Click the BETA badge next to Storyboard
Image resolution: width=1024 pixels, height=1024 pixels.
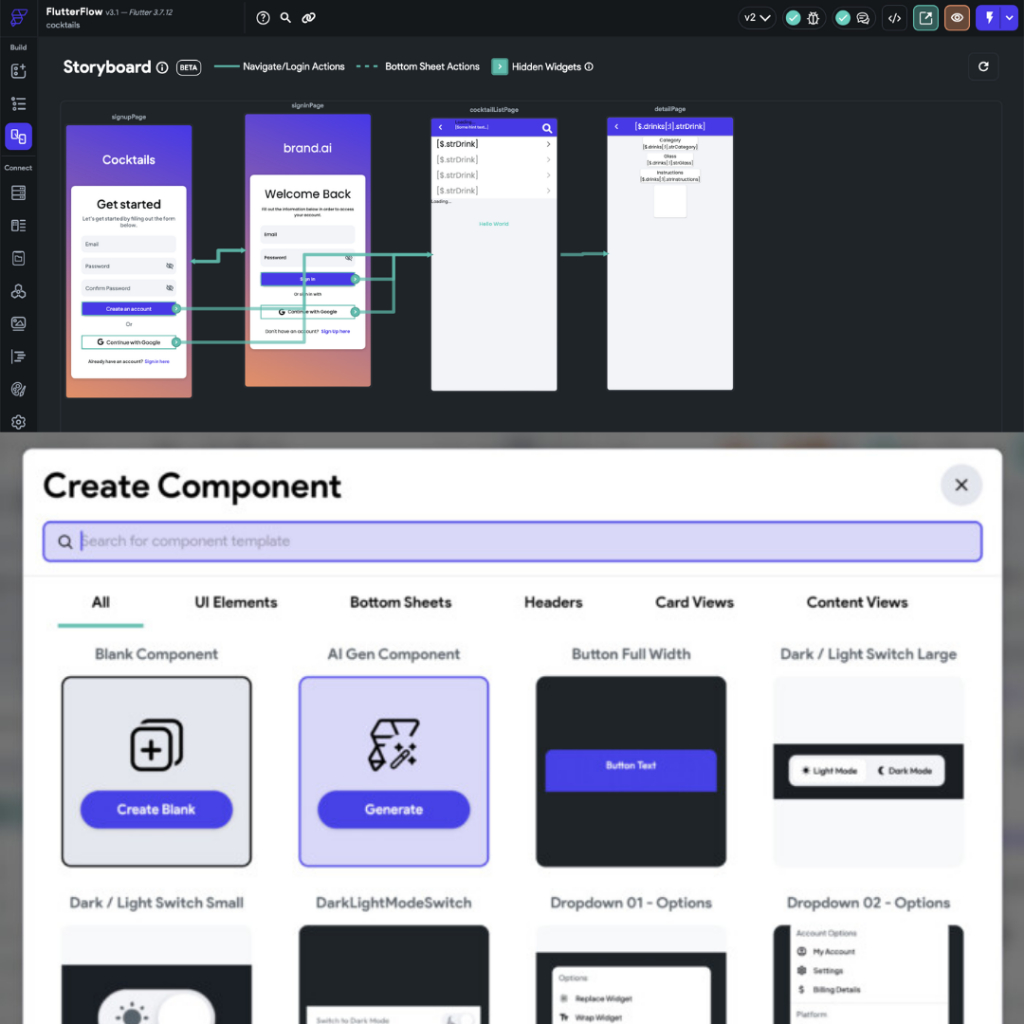pos(188,67)
